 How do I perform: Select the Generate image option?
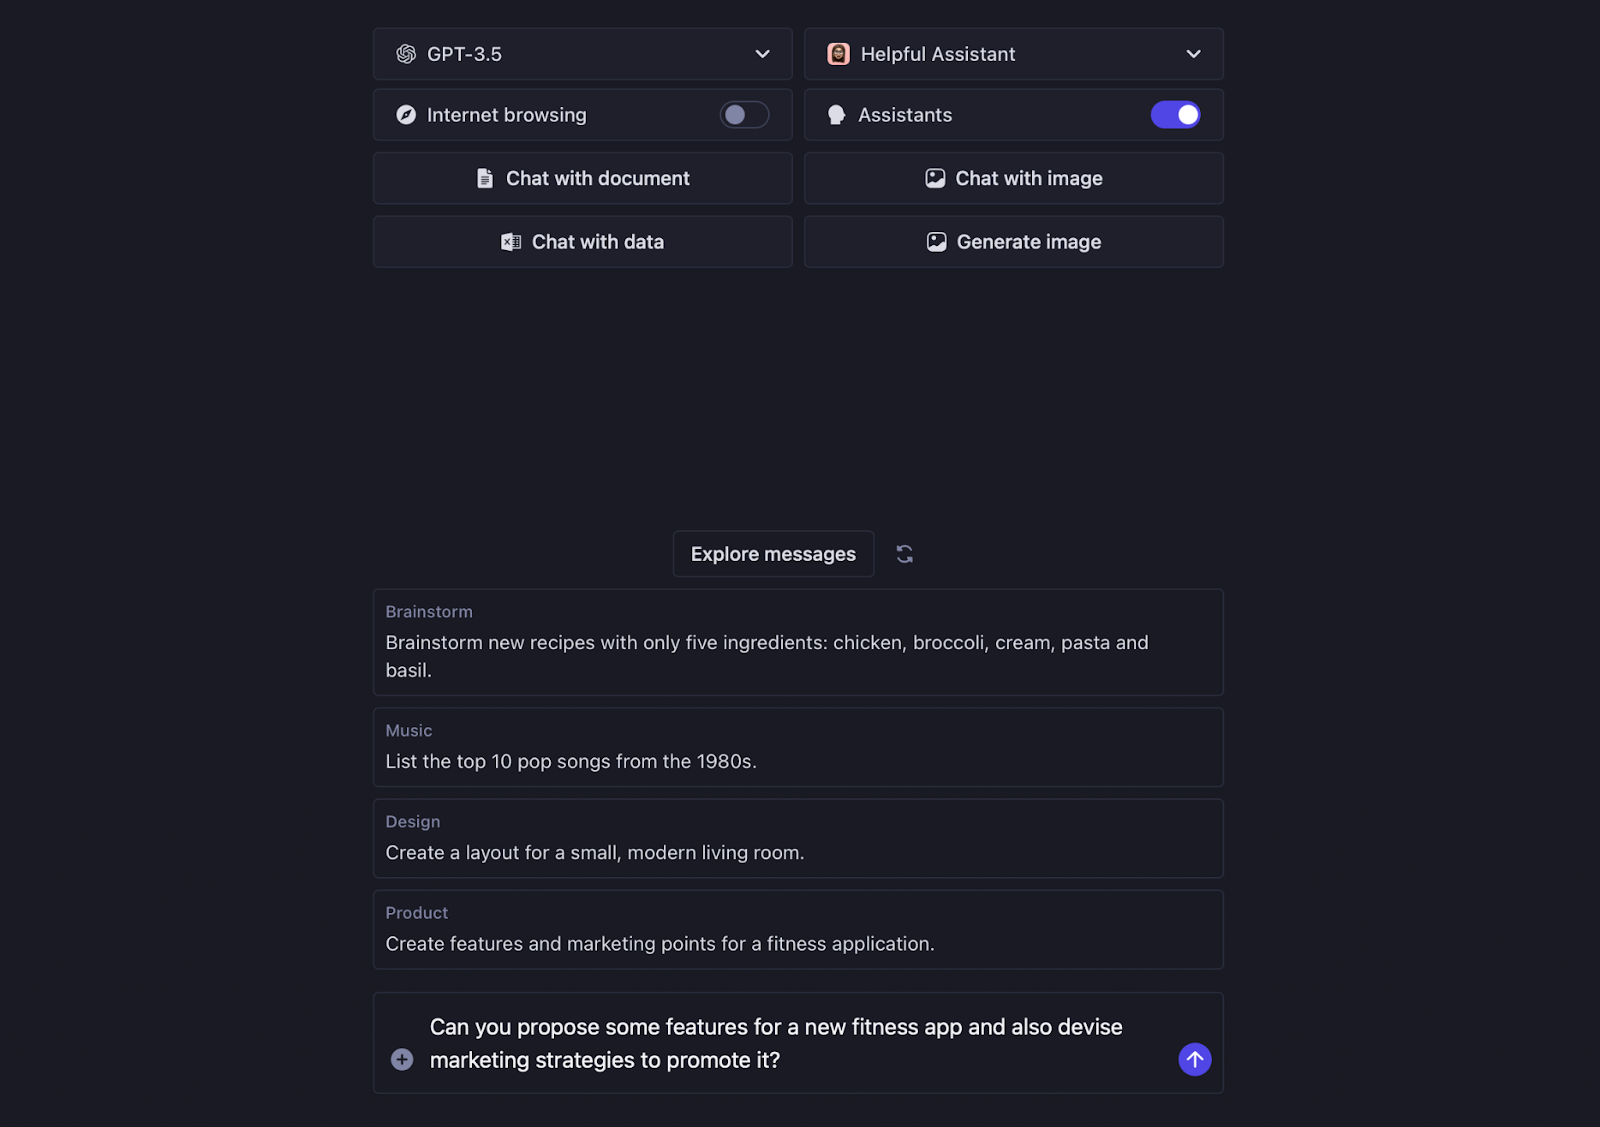(x=1014, y=242)
